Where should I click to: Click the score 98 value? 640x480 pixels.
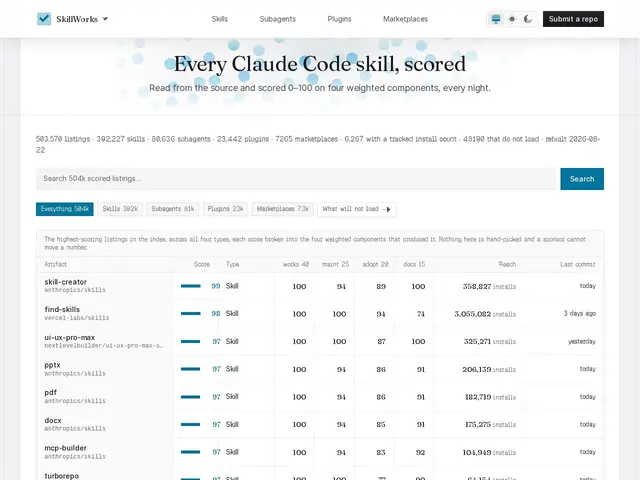click(216, 313)
